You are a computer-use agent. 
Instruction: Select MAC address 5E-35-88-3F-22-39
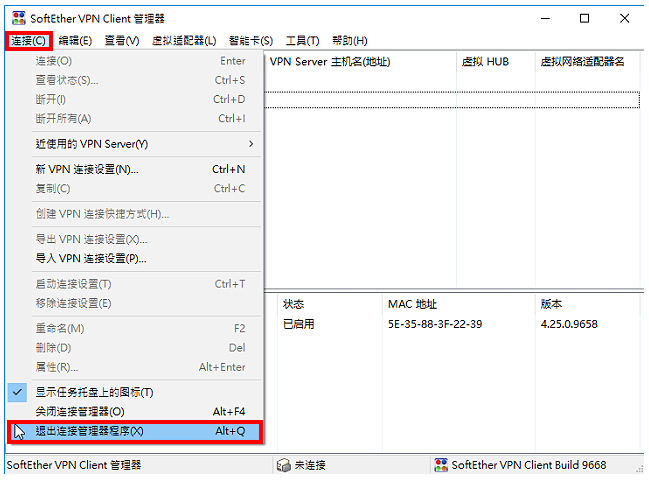click(435, 324)
